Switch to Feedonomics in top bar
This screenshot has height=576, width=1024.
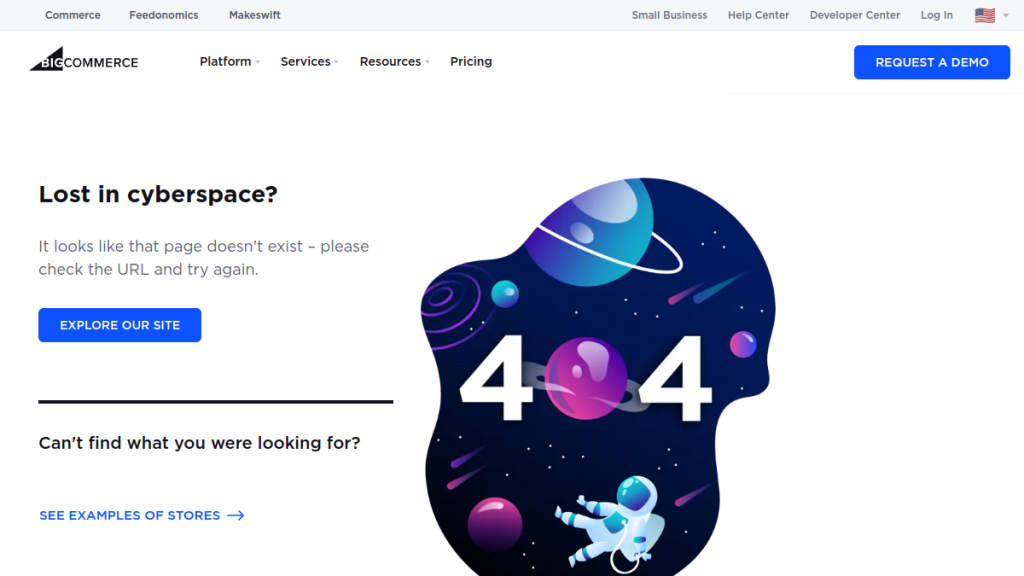164,15
